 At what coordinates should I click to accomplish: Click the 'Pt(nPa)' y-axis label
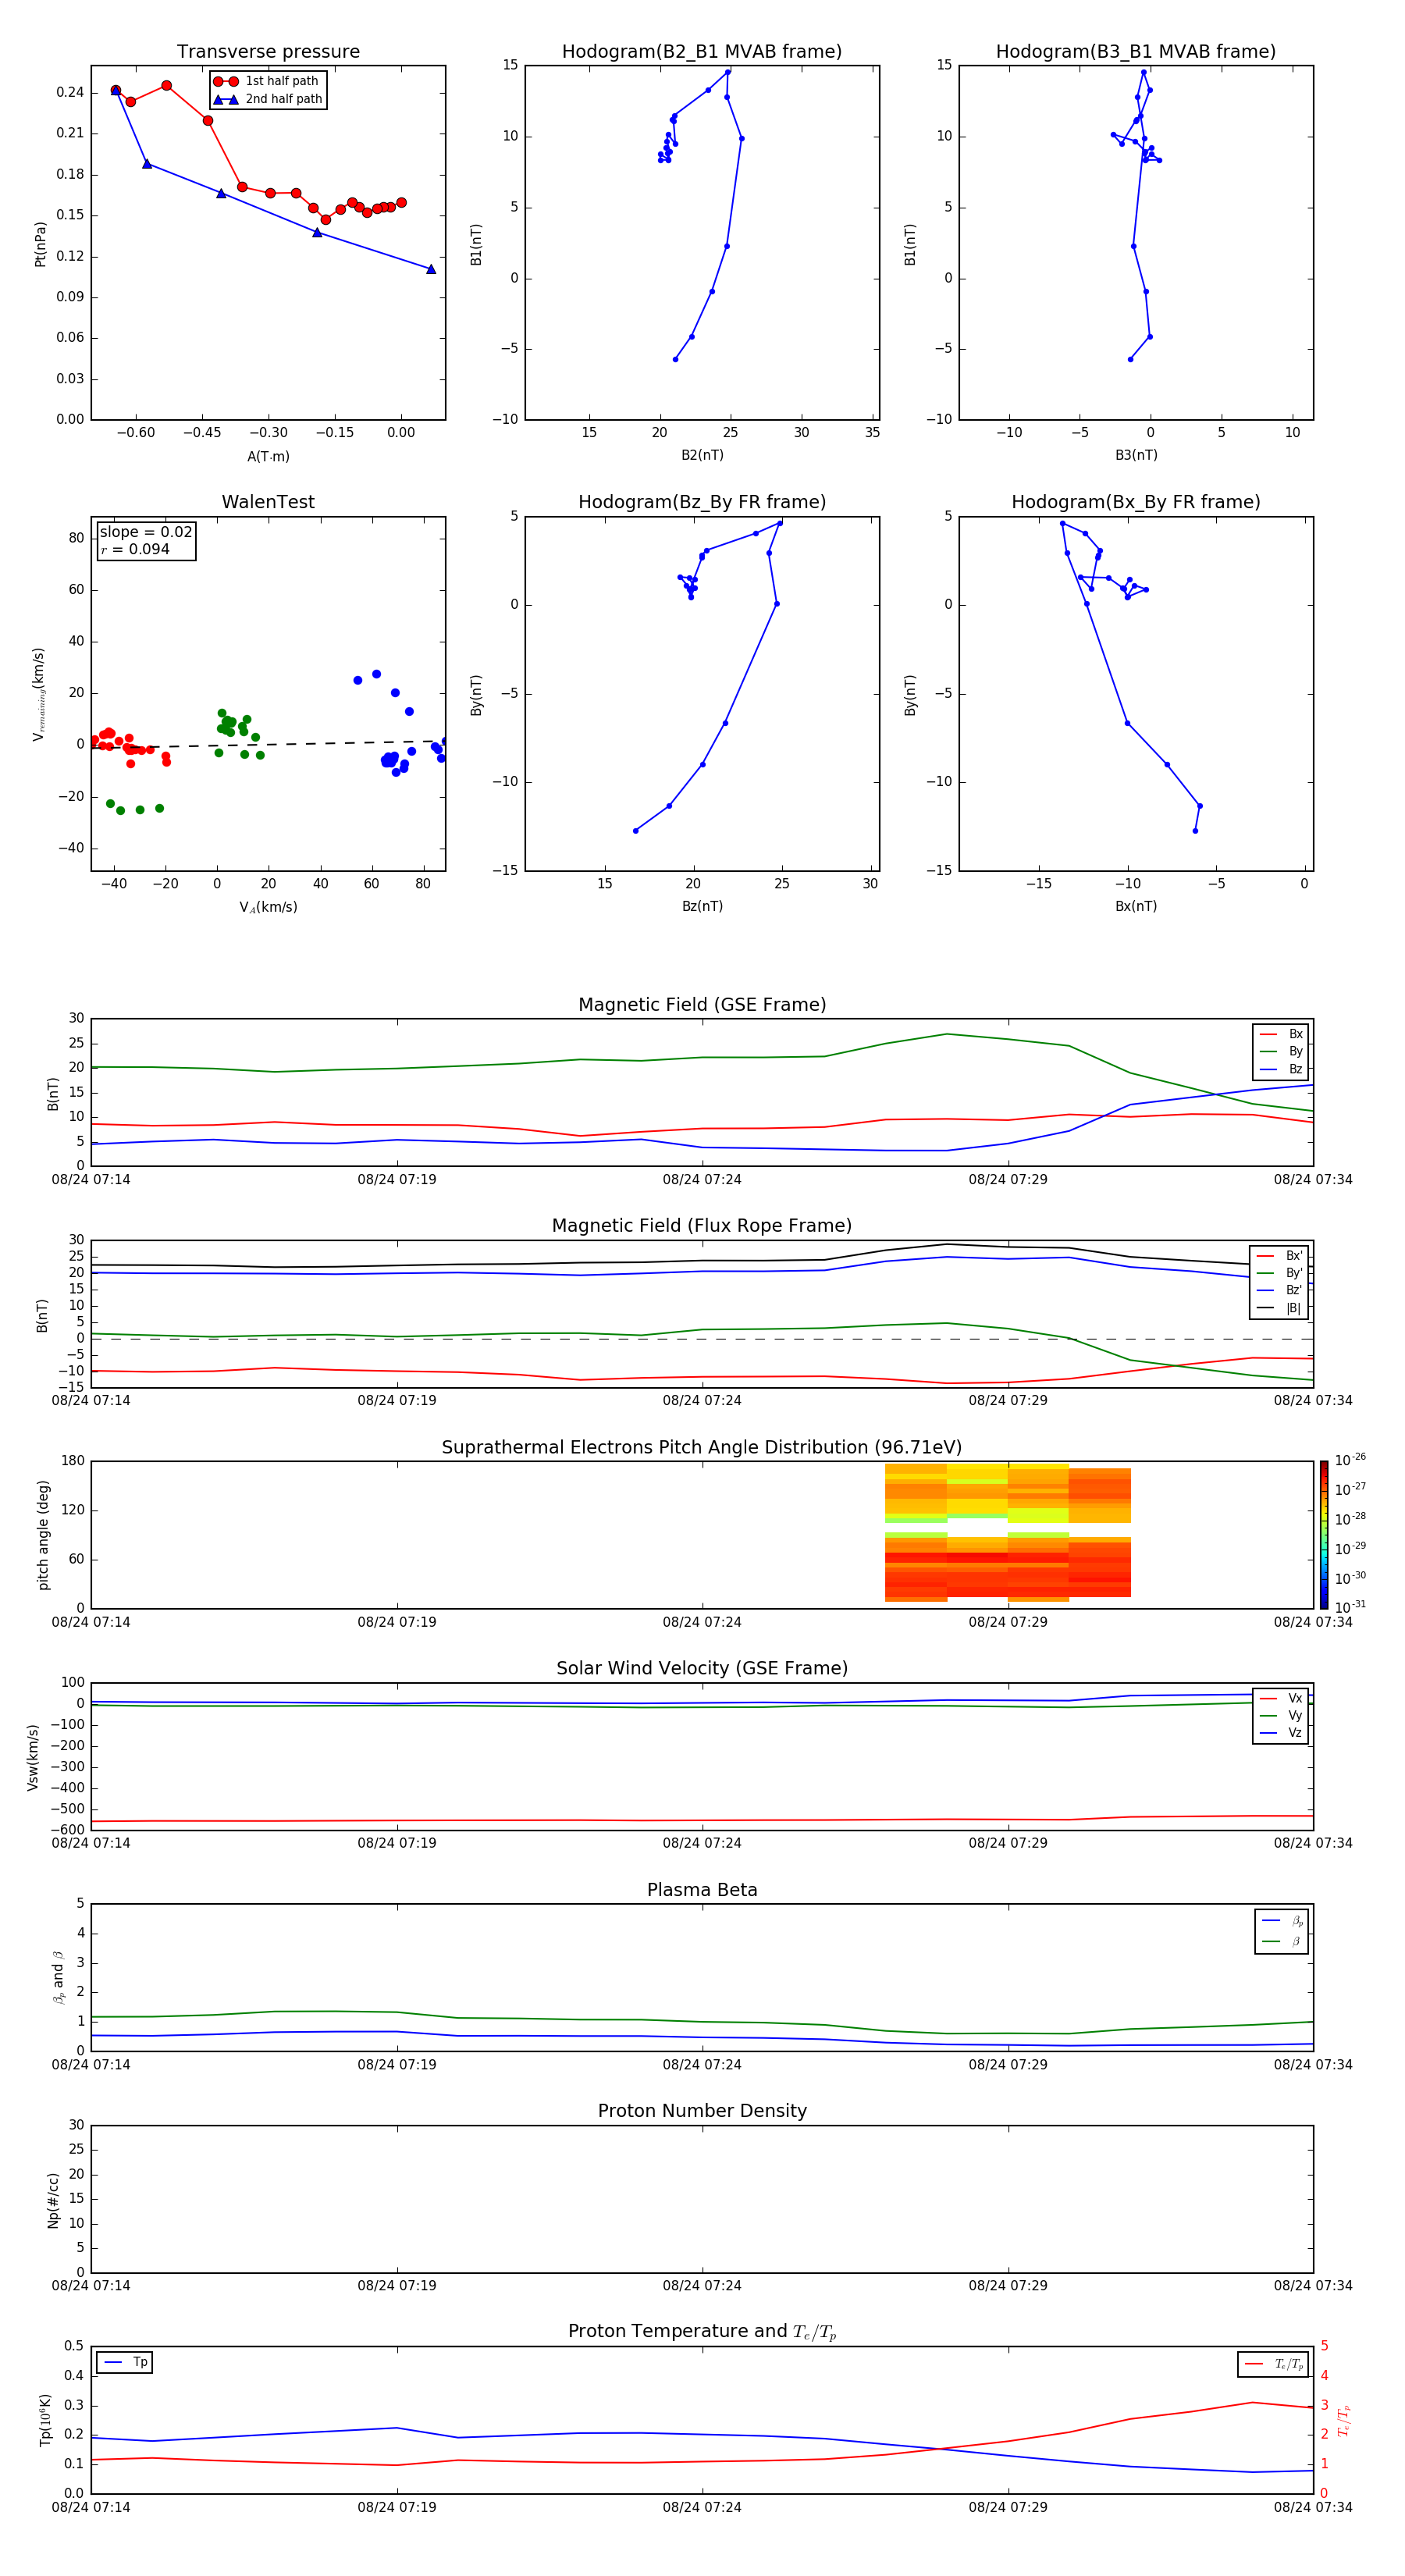[41, 244]
